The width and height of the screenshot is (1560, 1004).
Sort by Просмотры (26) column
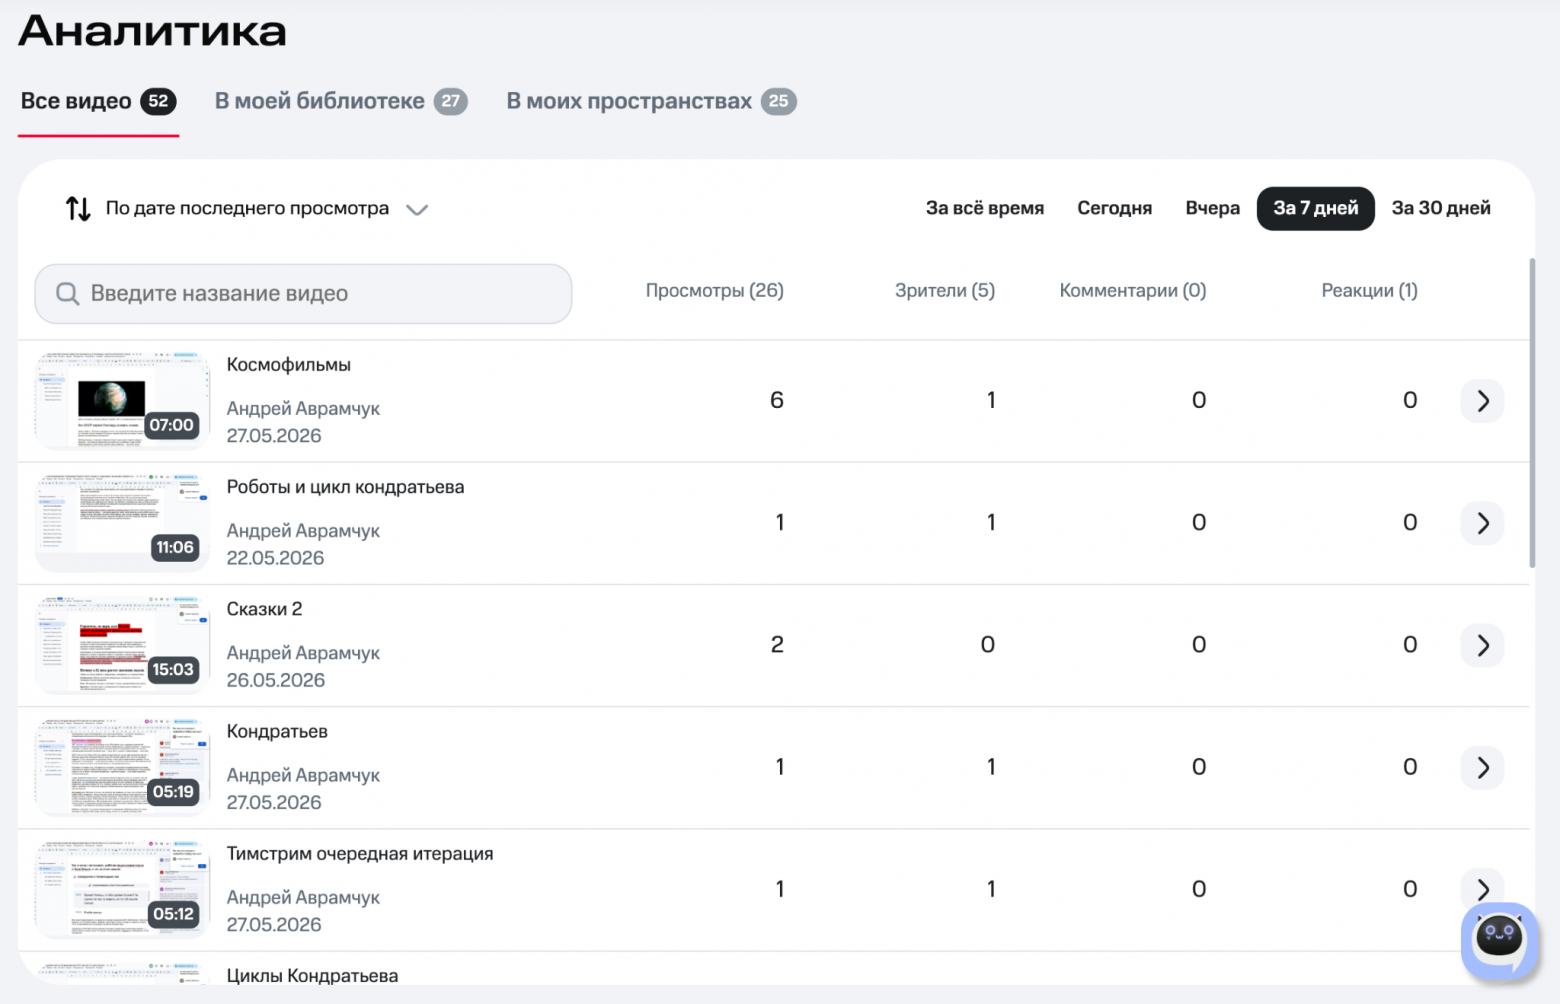[714, 291]
